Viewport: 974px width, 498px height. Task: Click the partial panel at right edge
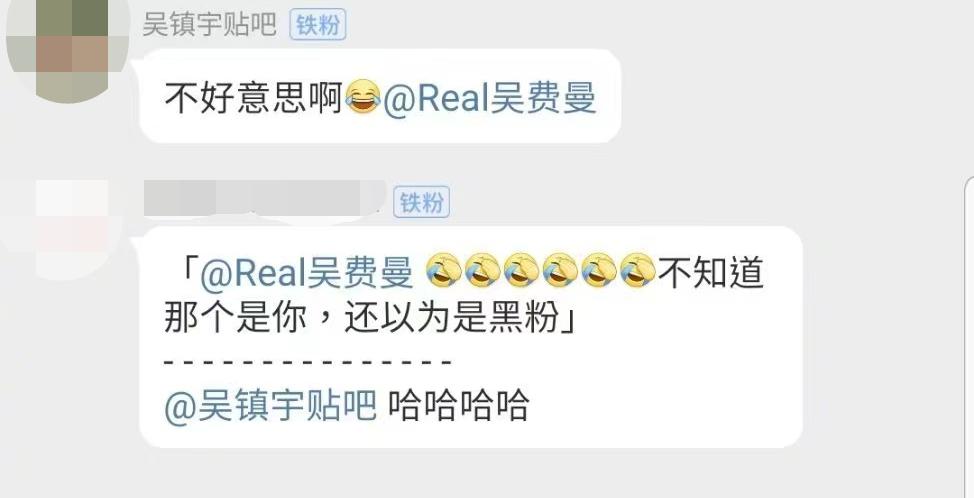pos(969,335)
